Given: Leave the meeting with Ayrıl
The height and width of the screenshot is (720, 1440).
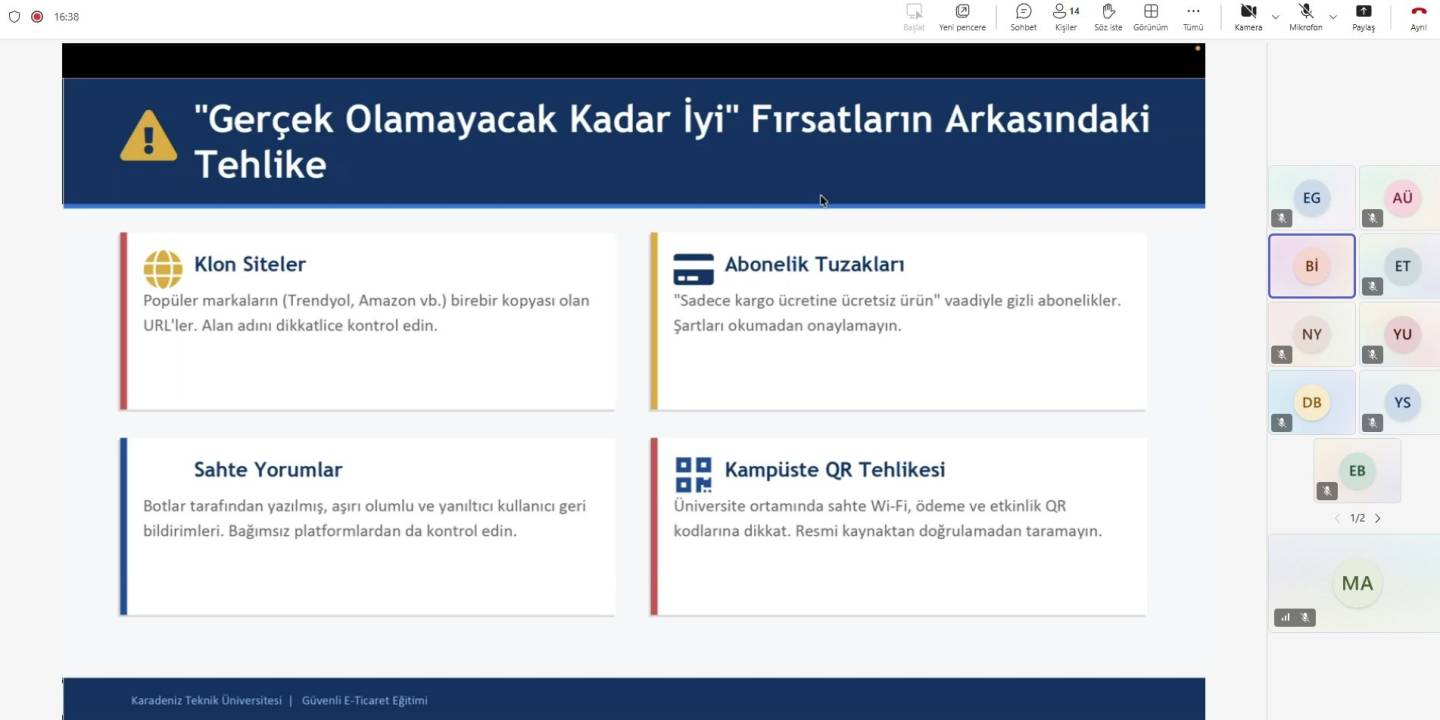Looking at the screenshot, I should click(x=1418, y=16).
